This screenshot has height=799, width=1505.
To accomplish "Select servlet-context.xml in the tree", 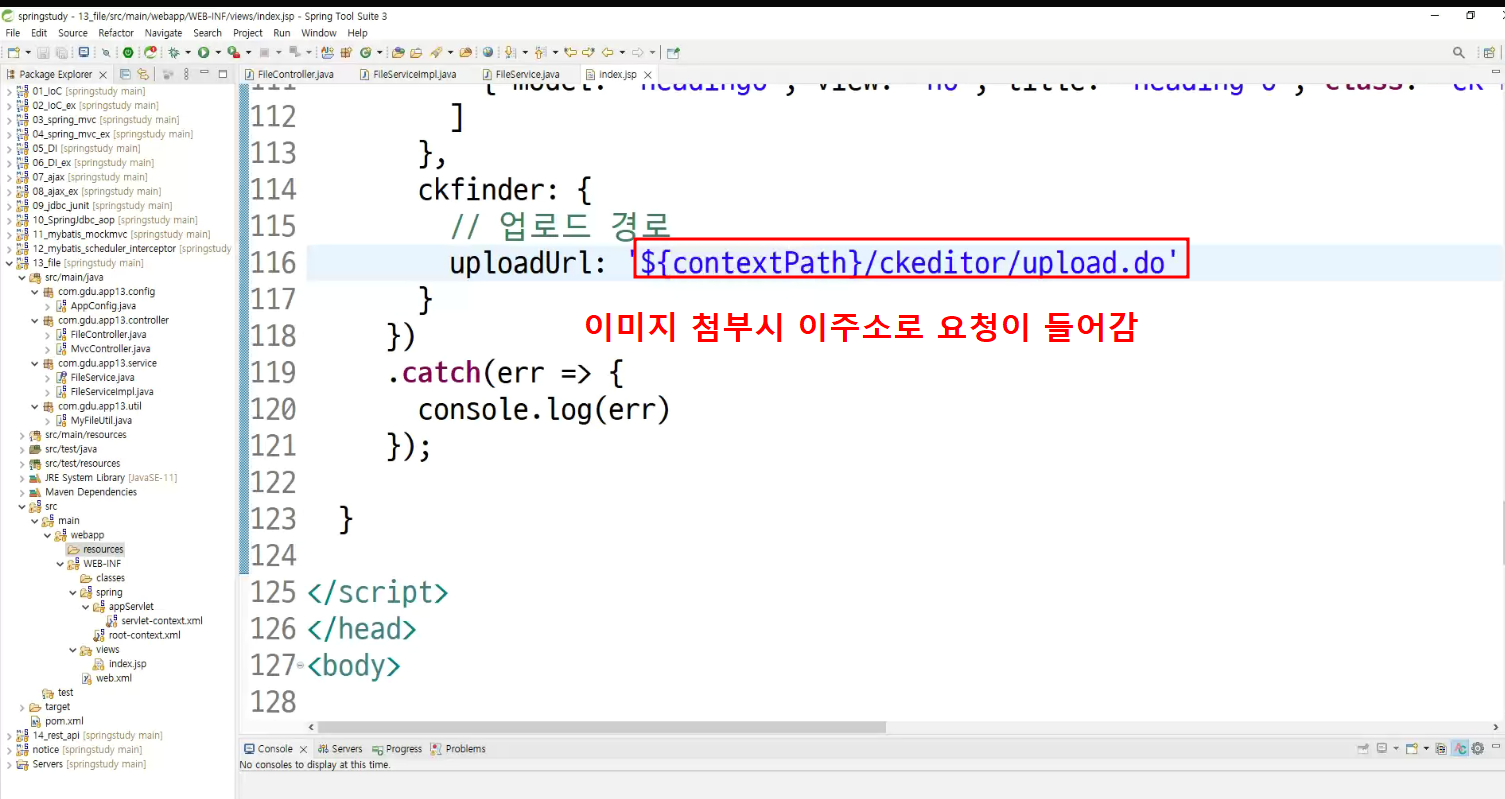I will 155,621.
